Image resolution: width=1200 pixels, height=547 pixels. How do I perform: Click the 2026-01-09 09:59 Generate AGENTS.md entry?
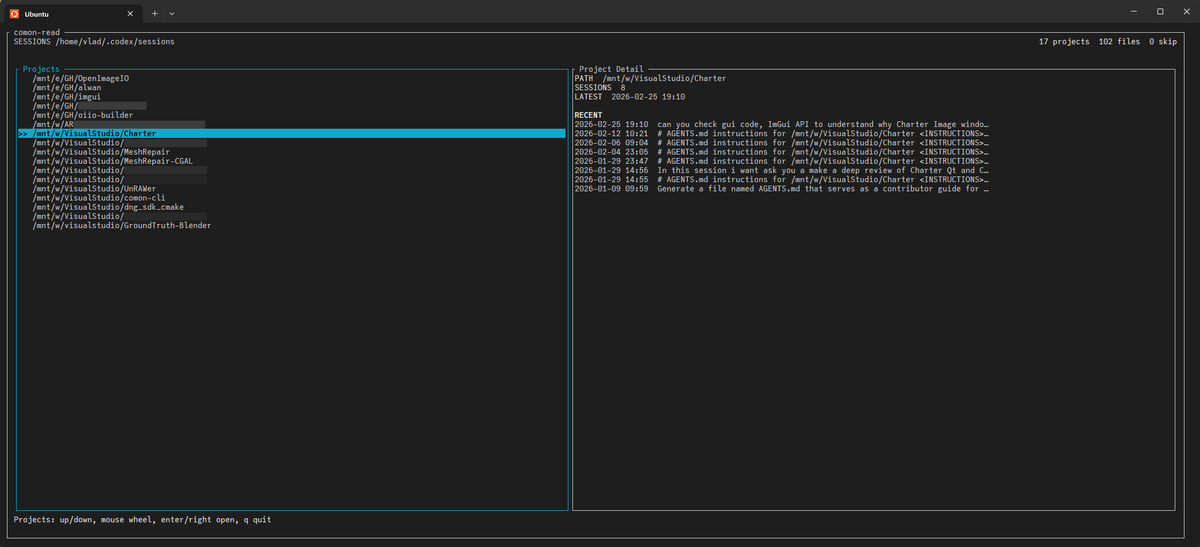coord(782,189)
